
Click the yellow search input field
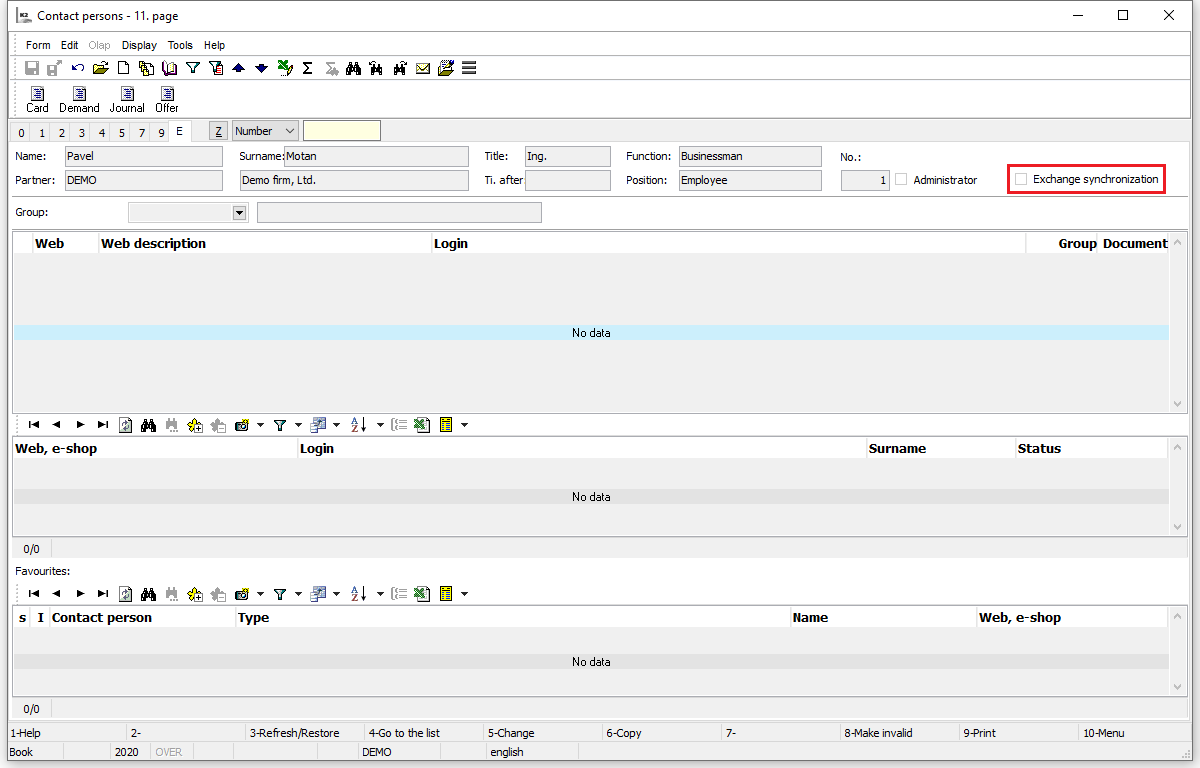coord(342,131)
